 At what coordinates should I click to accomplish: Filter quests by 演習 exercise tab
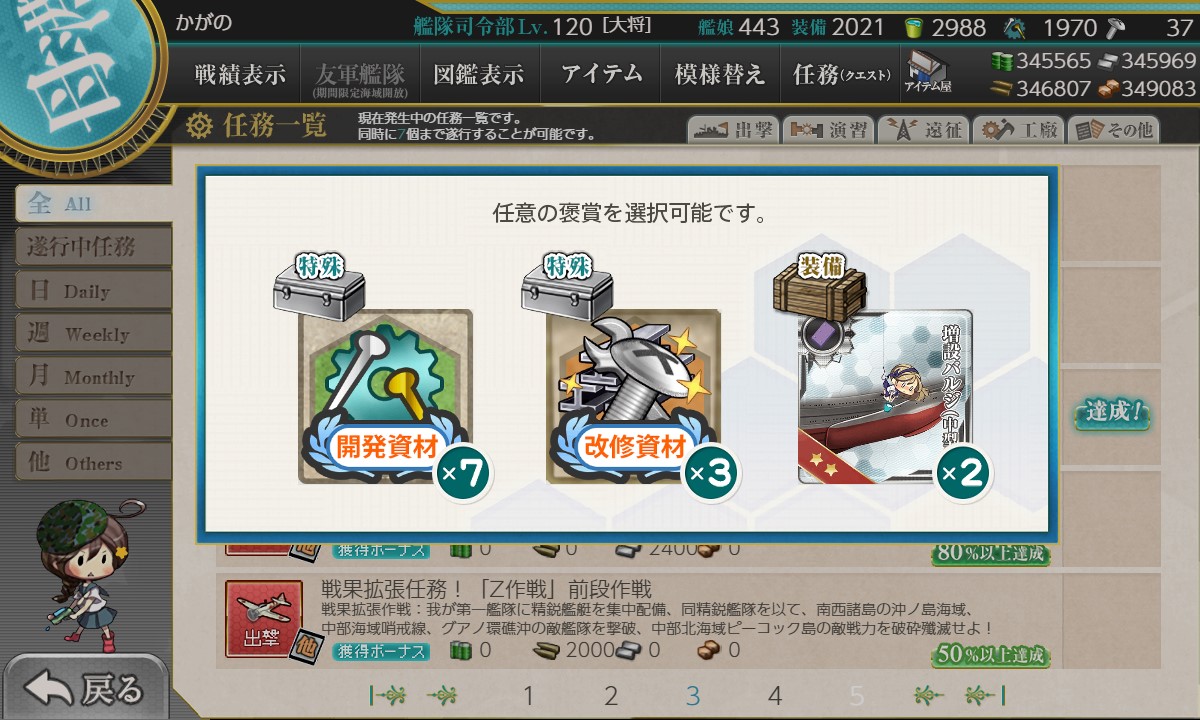[x=827, y=129]
